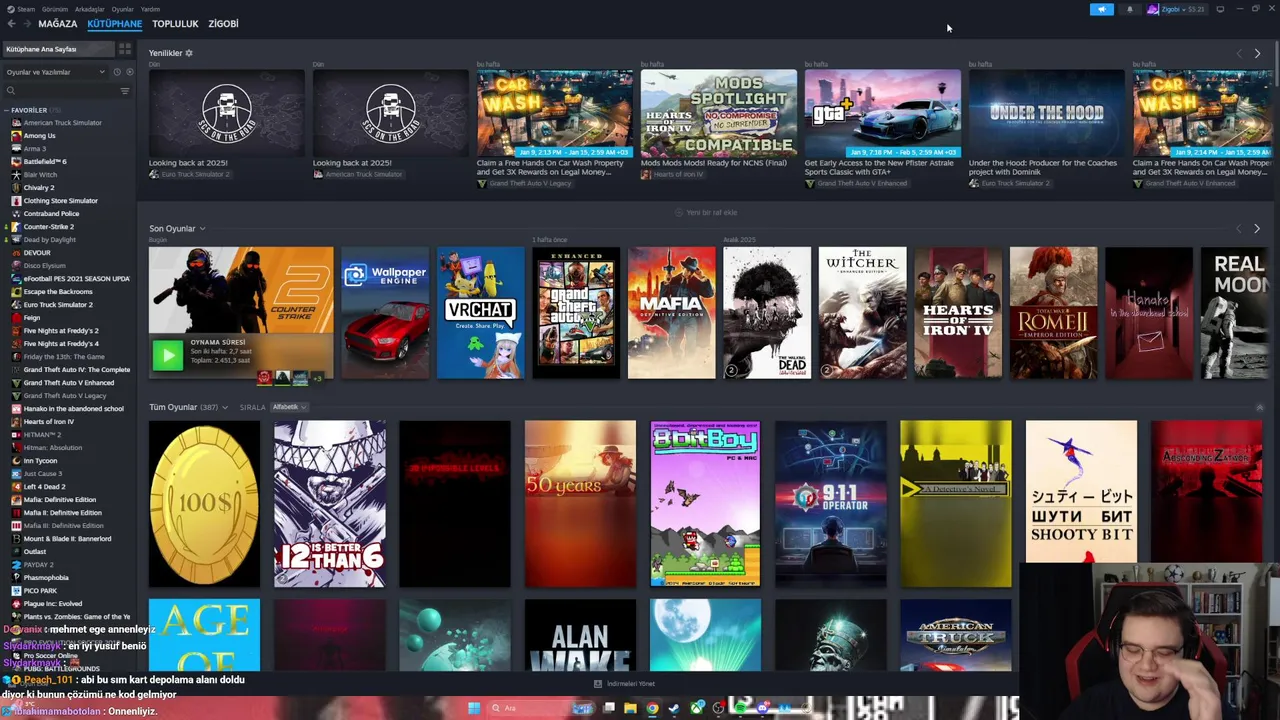Open the Görünüm menu
The width and height of the screenshot is (1280, 720).
pos(55,9)
